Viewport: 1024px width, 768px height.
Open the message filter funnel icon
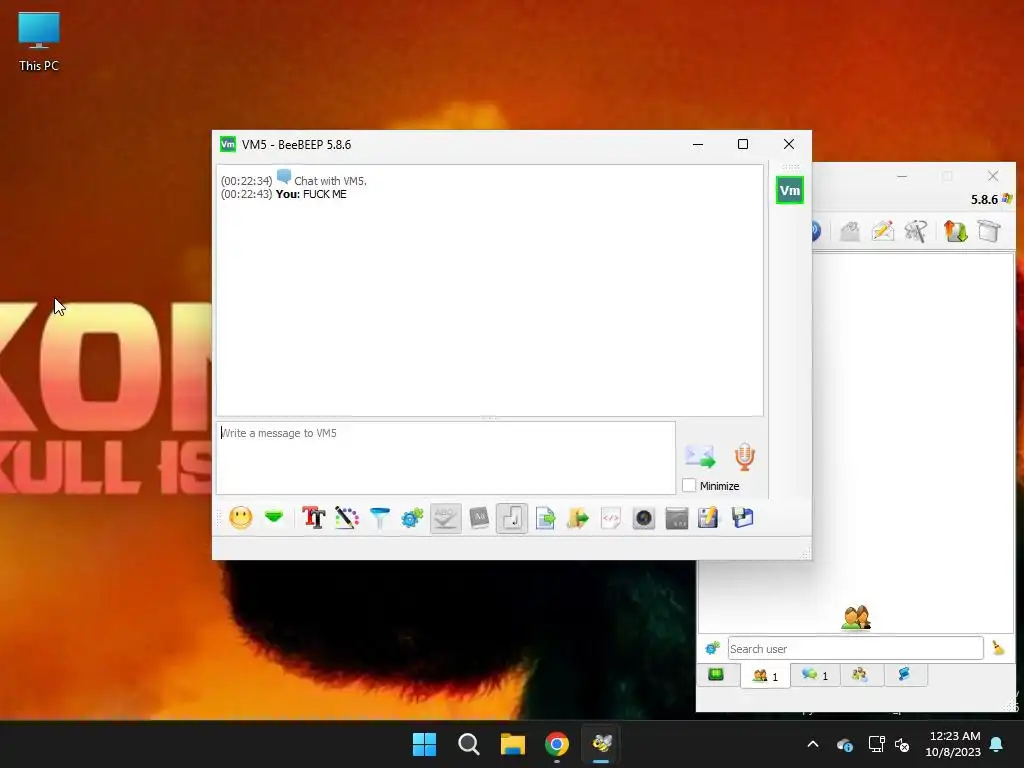379,518
